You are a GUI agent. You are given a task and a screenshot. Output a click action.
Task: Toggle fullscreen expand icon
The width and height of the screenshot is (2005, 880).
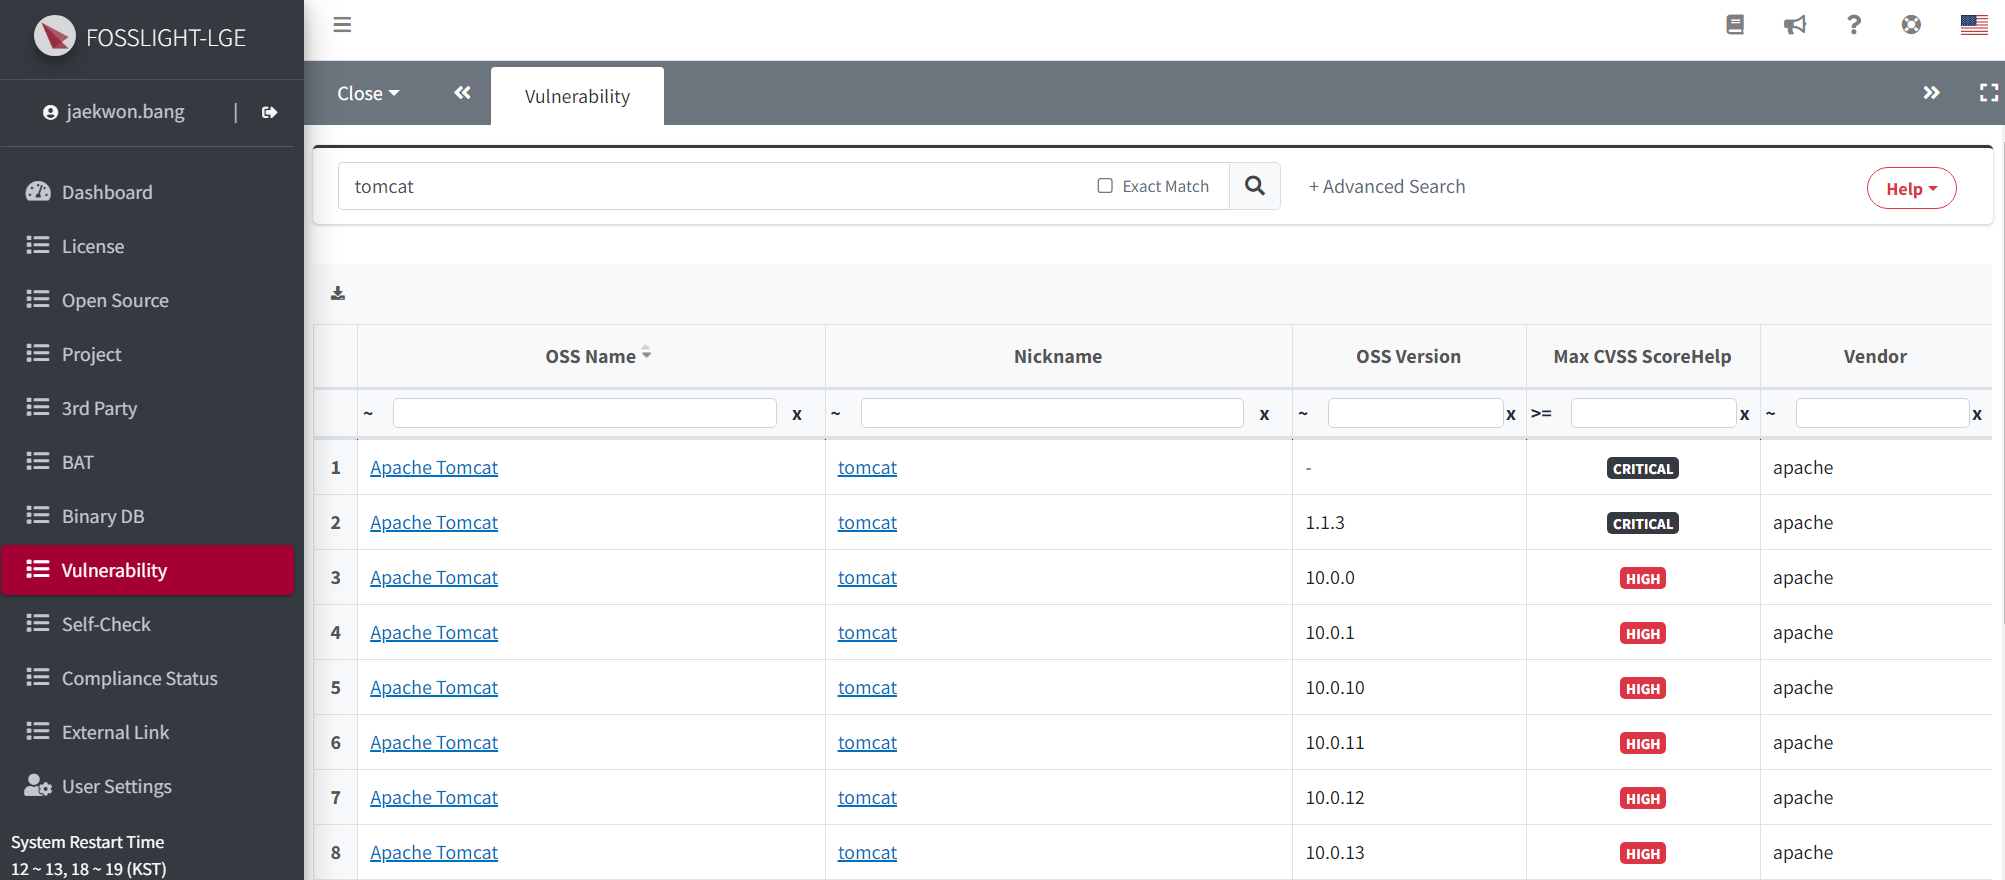point(1989,93)
